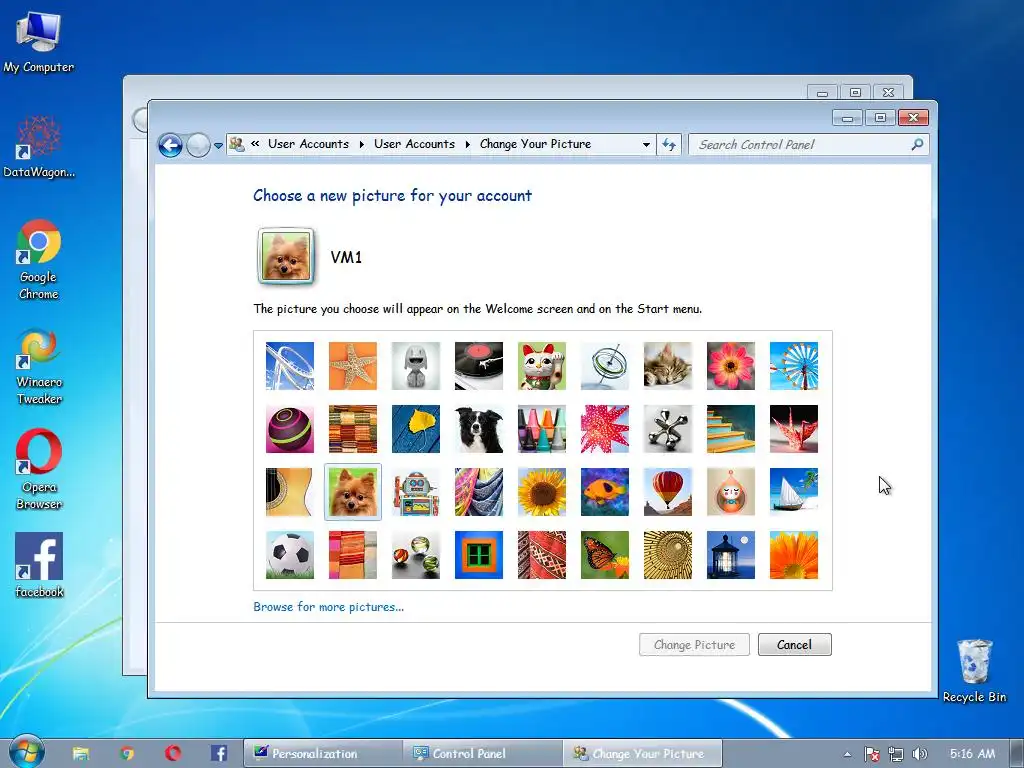Select the hot air balloon picture
The height and width of the screenshot is (768, 1024).
pos(667,492)
